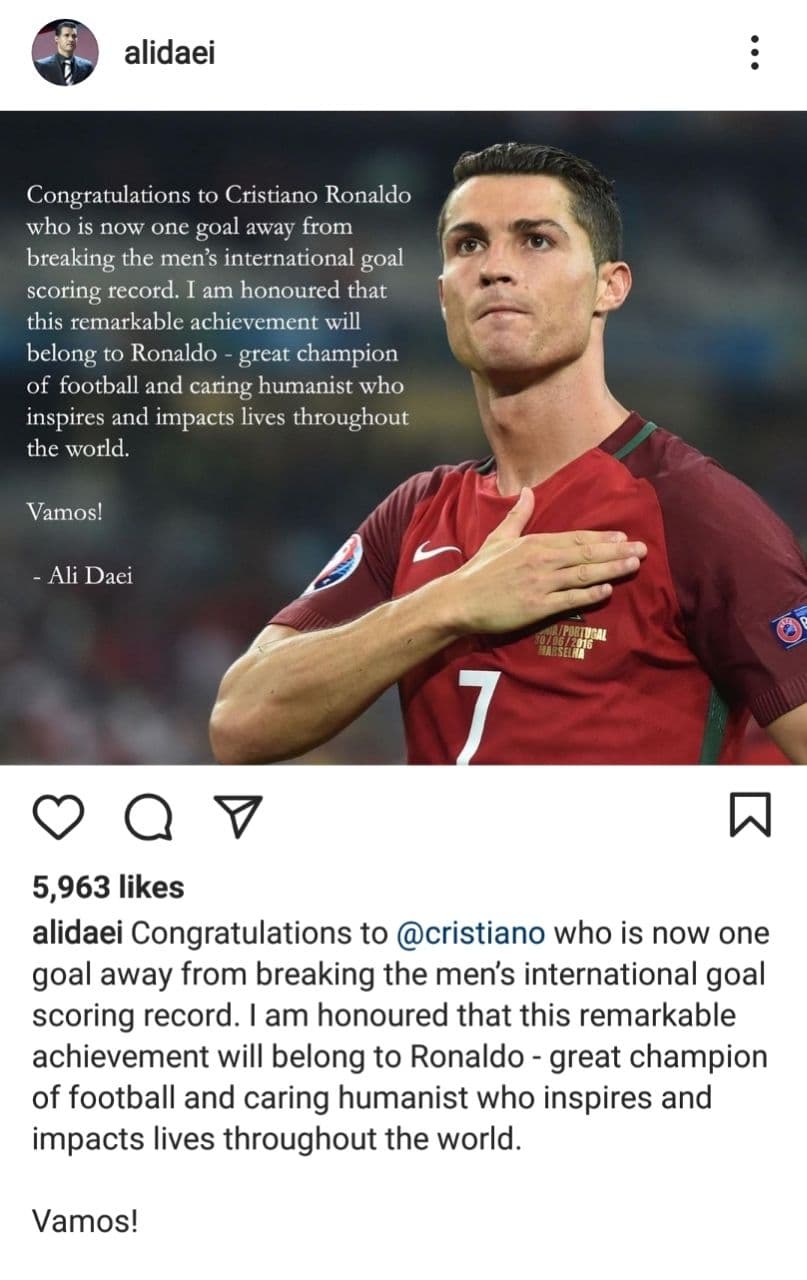This screenshot has width=807, height=1280.
Task: Tap the caption paragraph about the scoring record
Action: coord(400,1036)
